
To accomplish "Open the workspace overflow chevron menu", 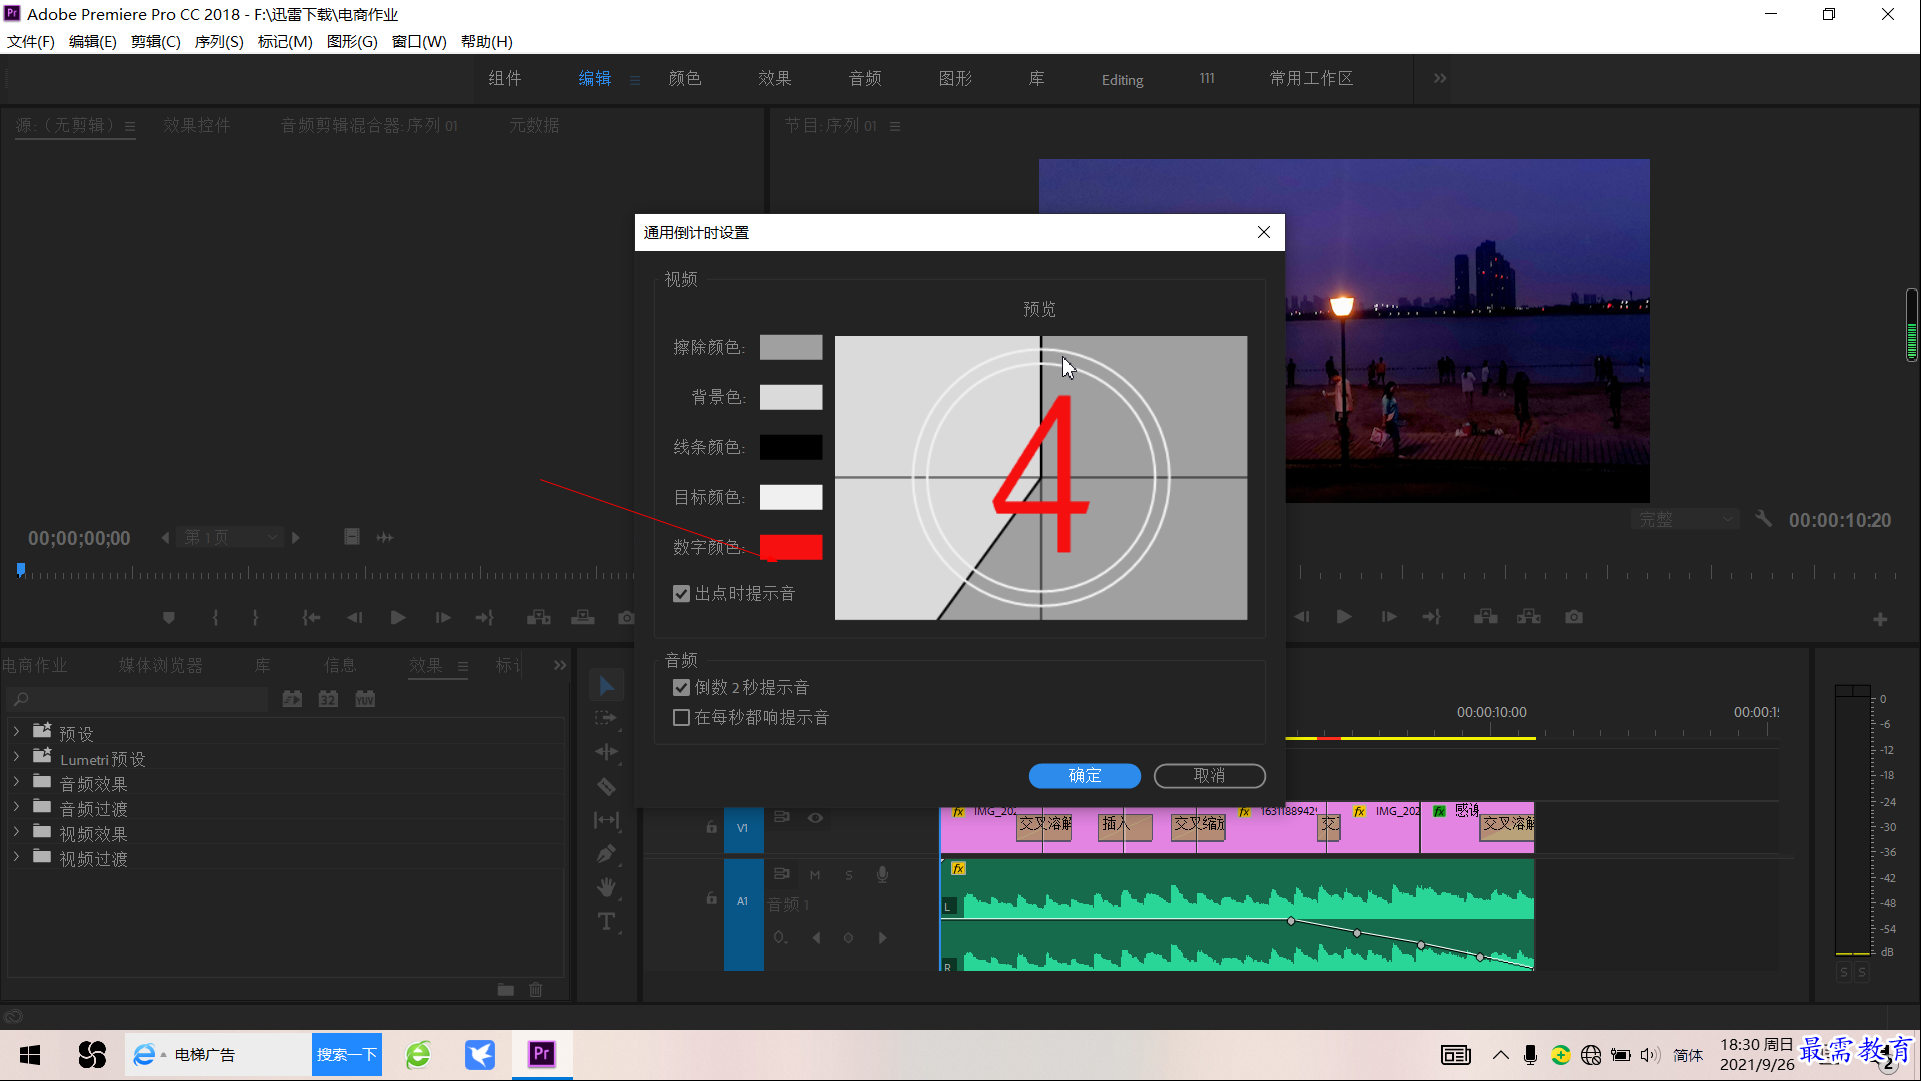I will 1440,78.
